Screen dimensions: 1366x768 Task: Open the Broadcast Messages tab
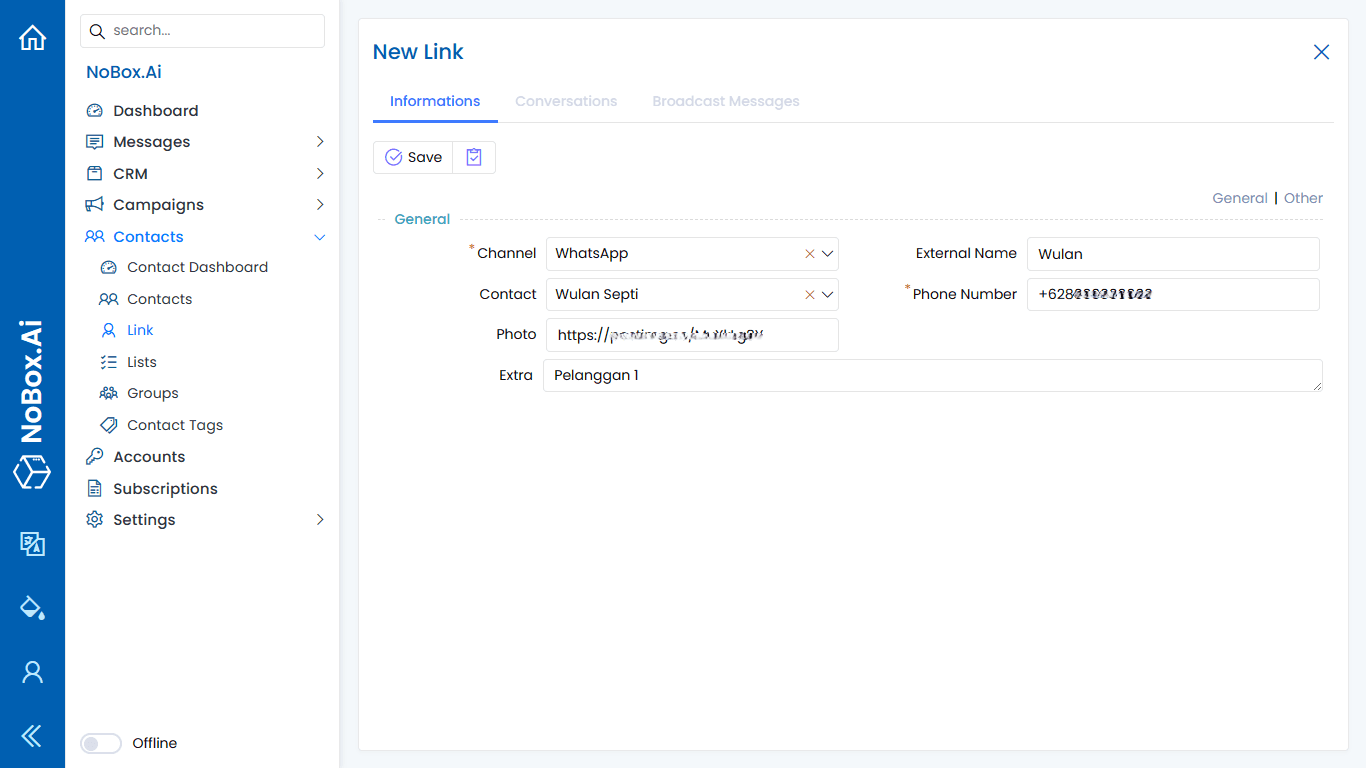click(x=725, y=101)
